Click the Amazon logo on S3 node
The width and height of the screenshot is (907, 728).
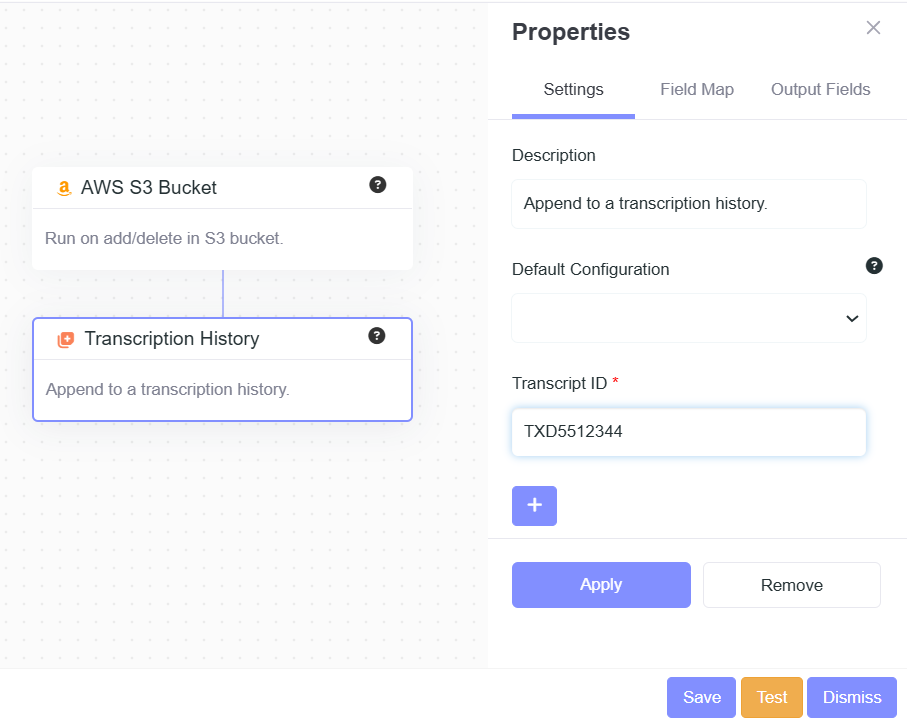point(65,188)
